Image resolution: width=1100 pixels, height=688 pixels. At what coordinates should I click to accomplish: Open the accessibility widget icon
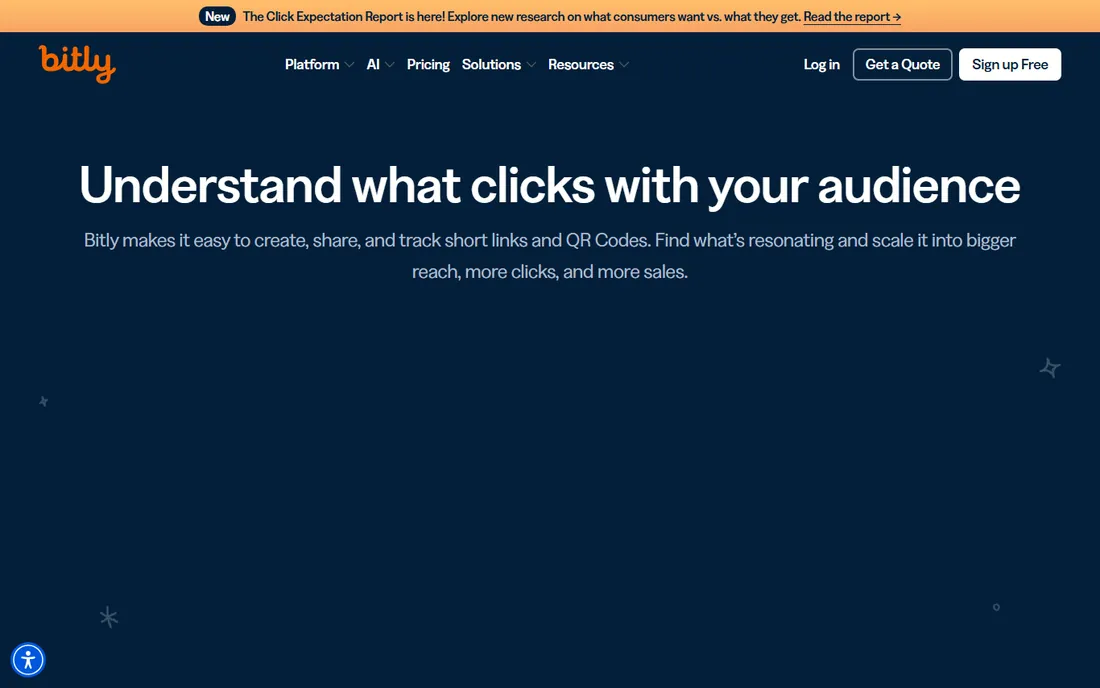pos(28,660)
